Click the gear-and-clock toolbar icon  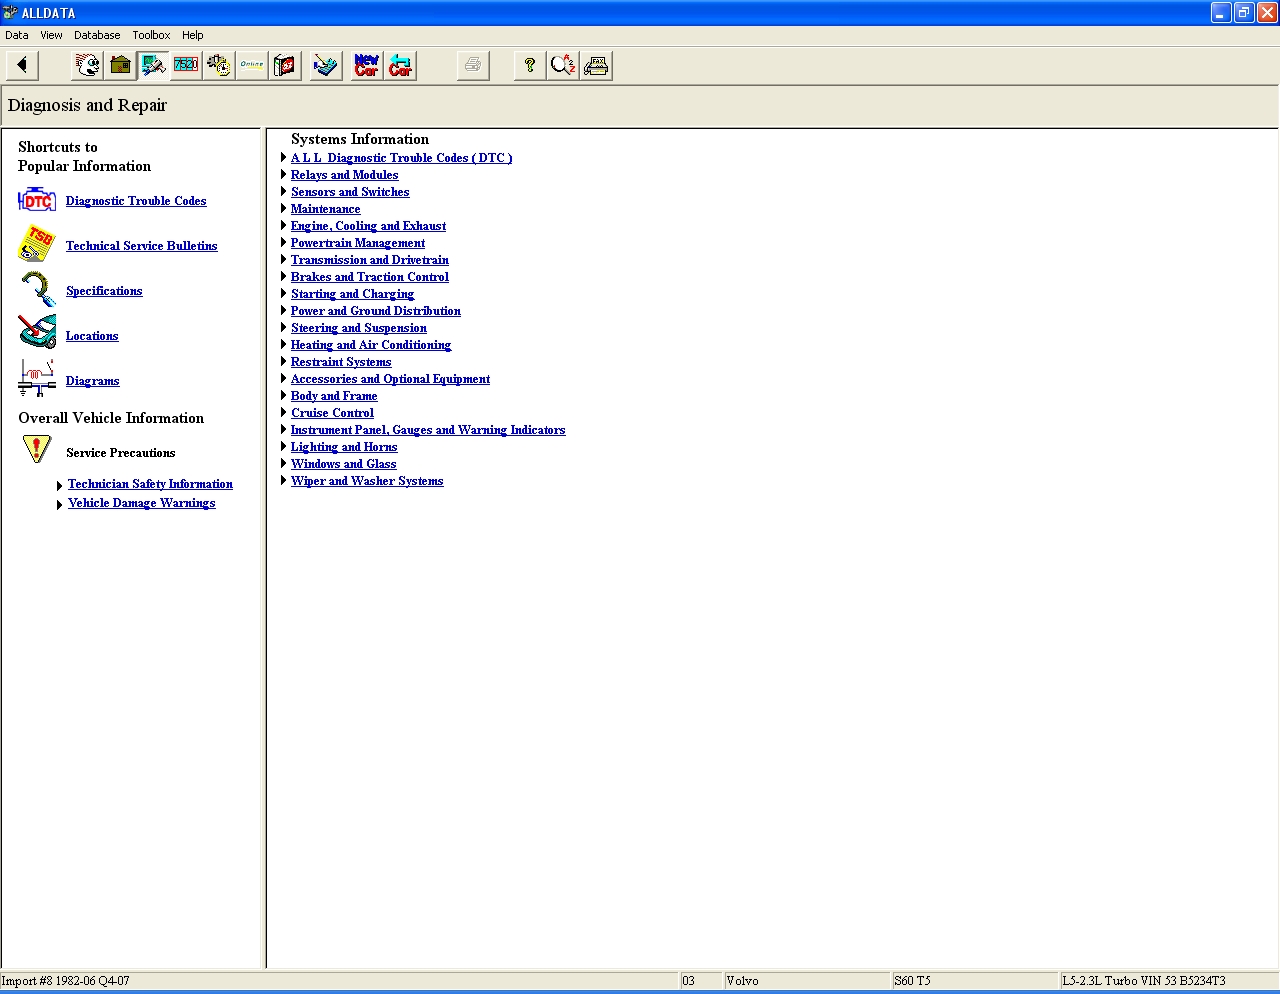[x=220, y=66]
